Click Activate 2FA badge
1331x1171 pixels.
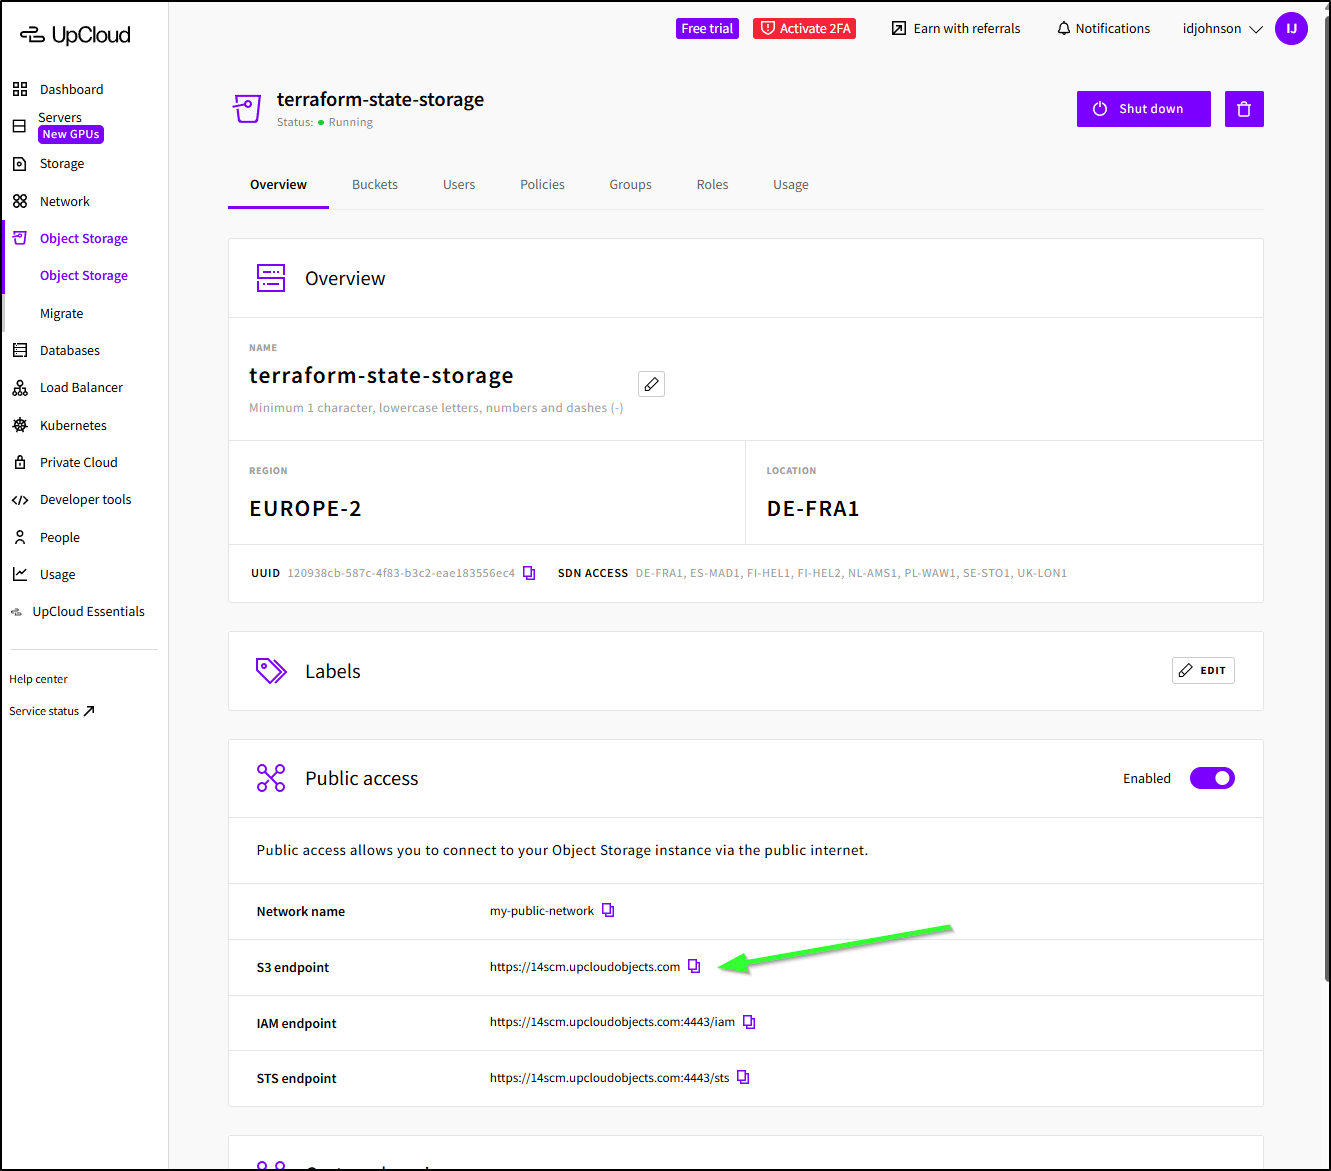[x=804, y=29]
